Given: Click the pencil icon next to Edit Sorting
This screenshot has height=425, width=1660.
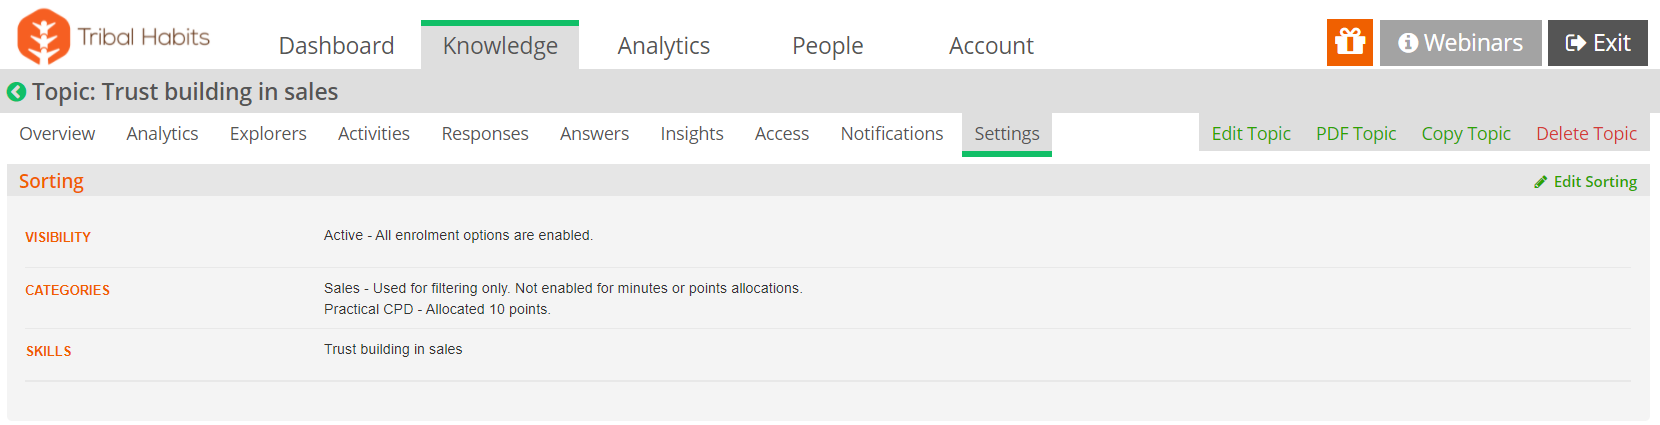Looking at the screenshot, I should 1541,182.
